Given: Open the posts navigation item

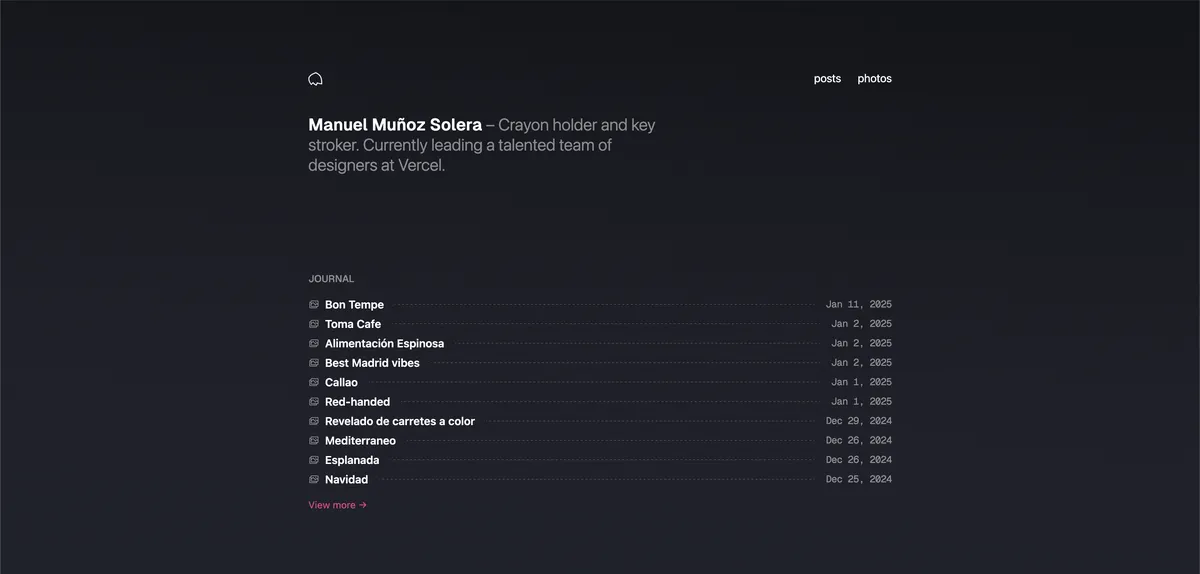Looking at the screenshot, I should tap(827, 79).
